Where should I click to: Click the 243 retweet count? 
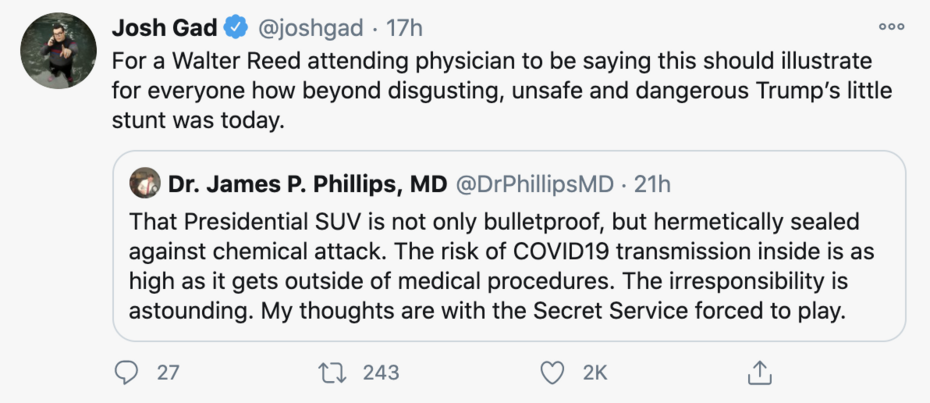pos(381,372)
